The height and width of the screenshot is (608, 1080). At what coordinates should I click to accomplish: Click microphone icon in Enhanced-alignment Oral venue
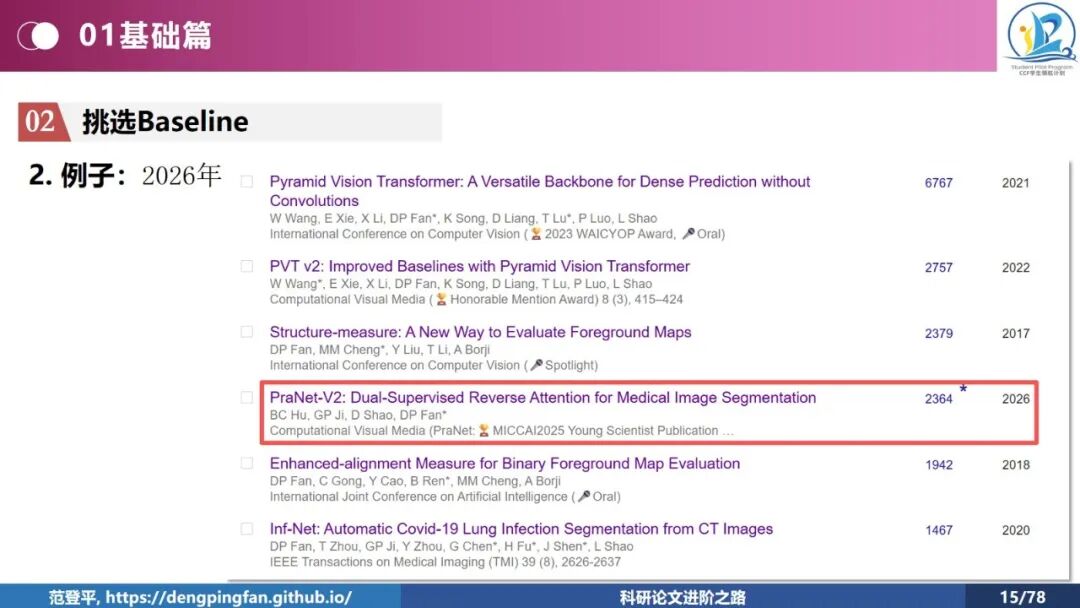click(x=583, y=496)
